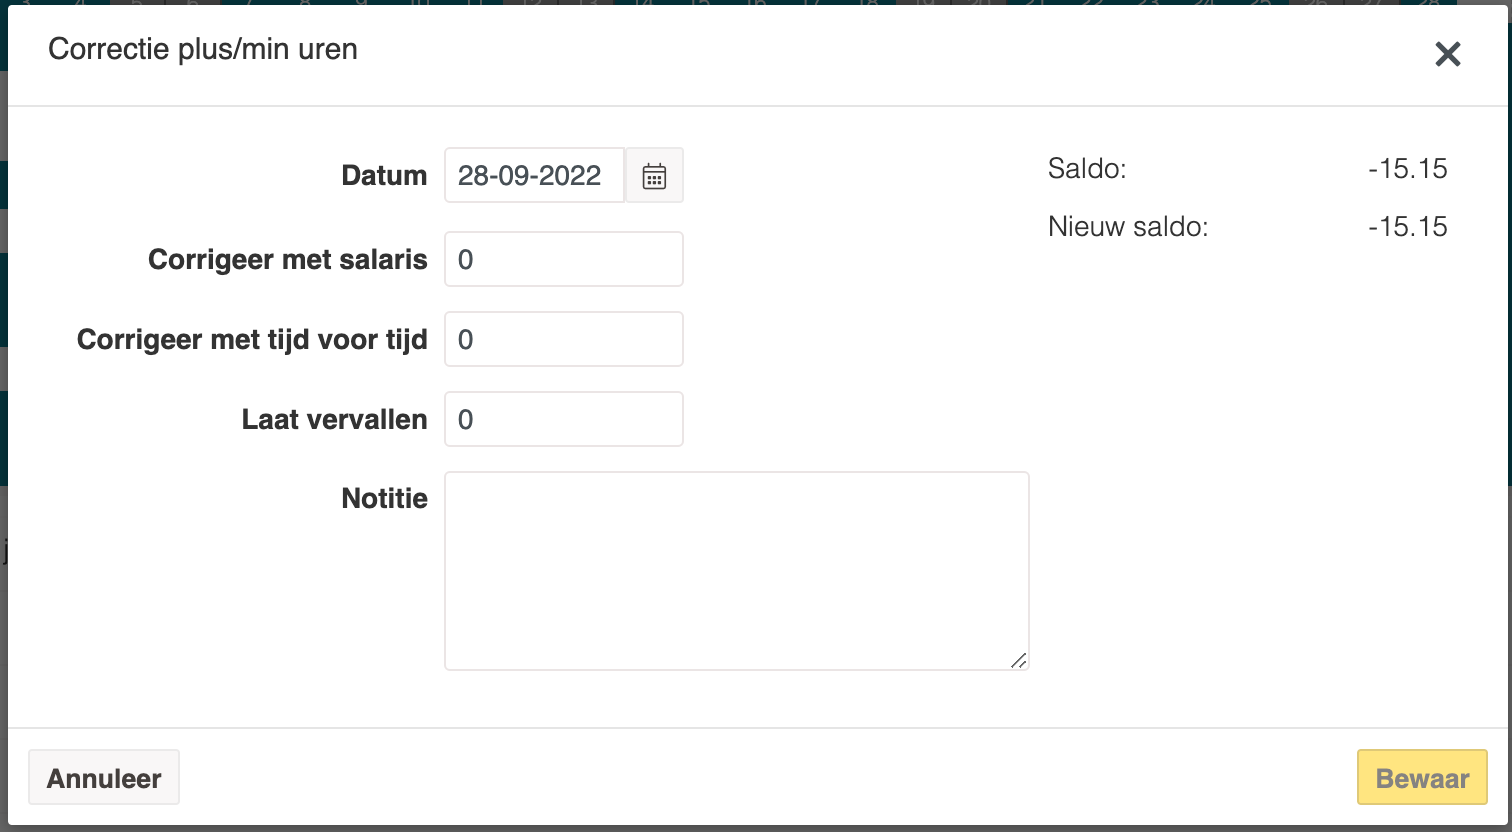The width and height of the screenshot is (1512, 832).
Task: Click the Saldo label text
Action: 1087,169
